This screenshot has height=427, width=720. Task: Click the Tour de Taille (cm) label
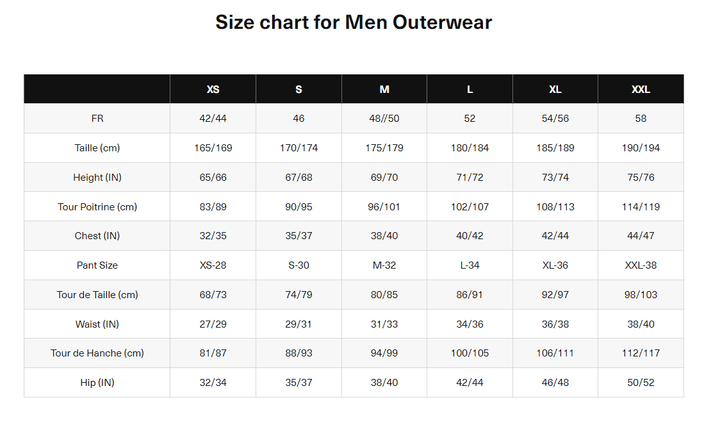coord(97,295)
